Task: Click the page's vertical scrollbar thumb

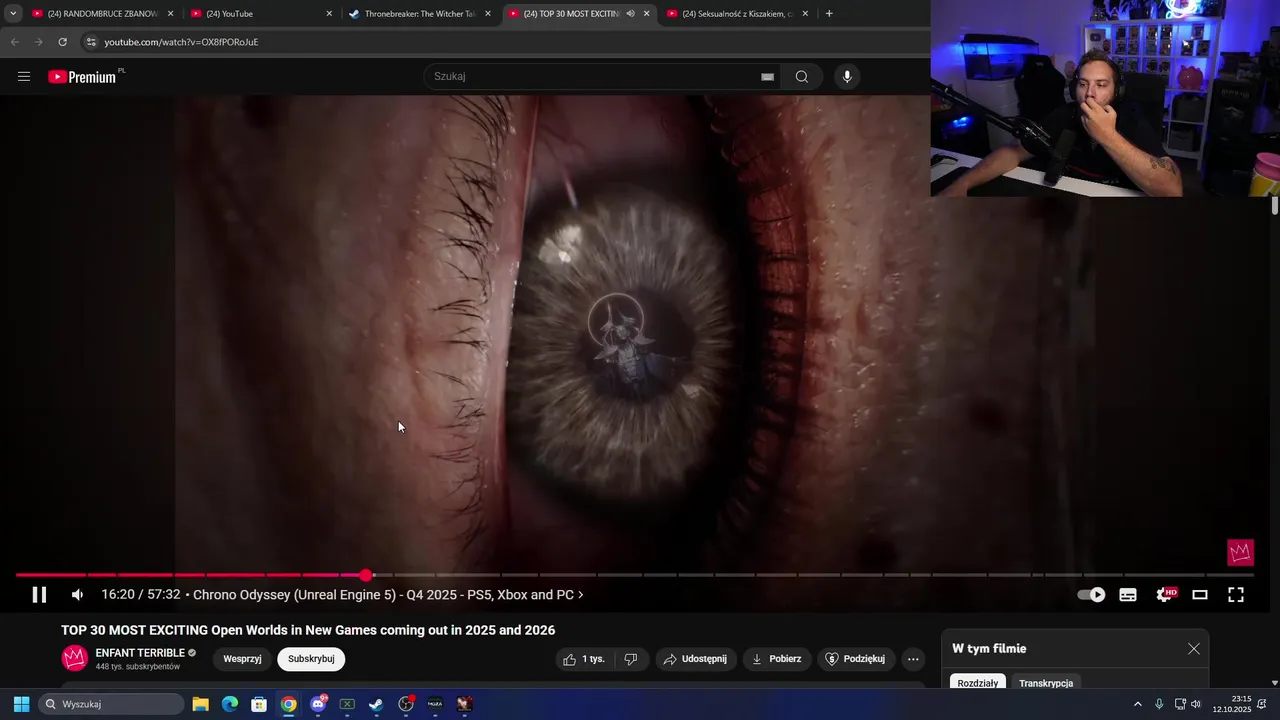Action: tap(1275, 205)
